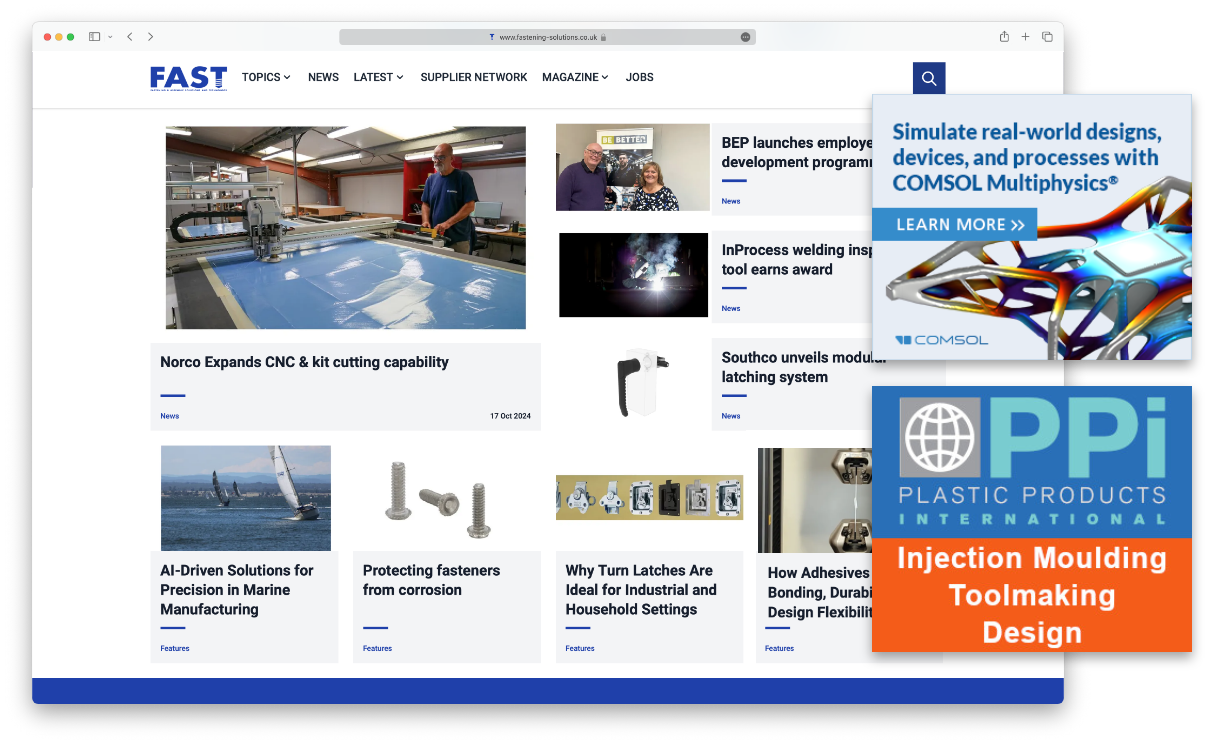Open the Southco latch handle image
This screenshot has height=744, width=1210.
tap(641, 383)
